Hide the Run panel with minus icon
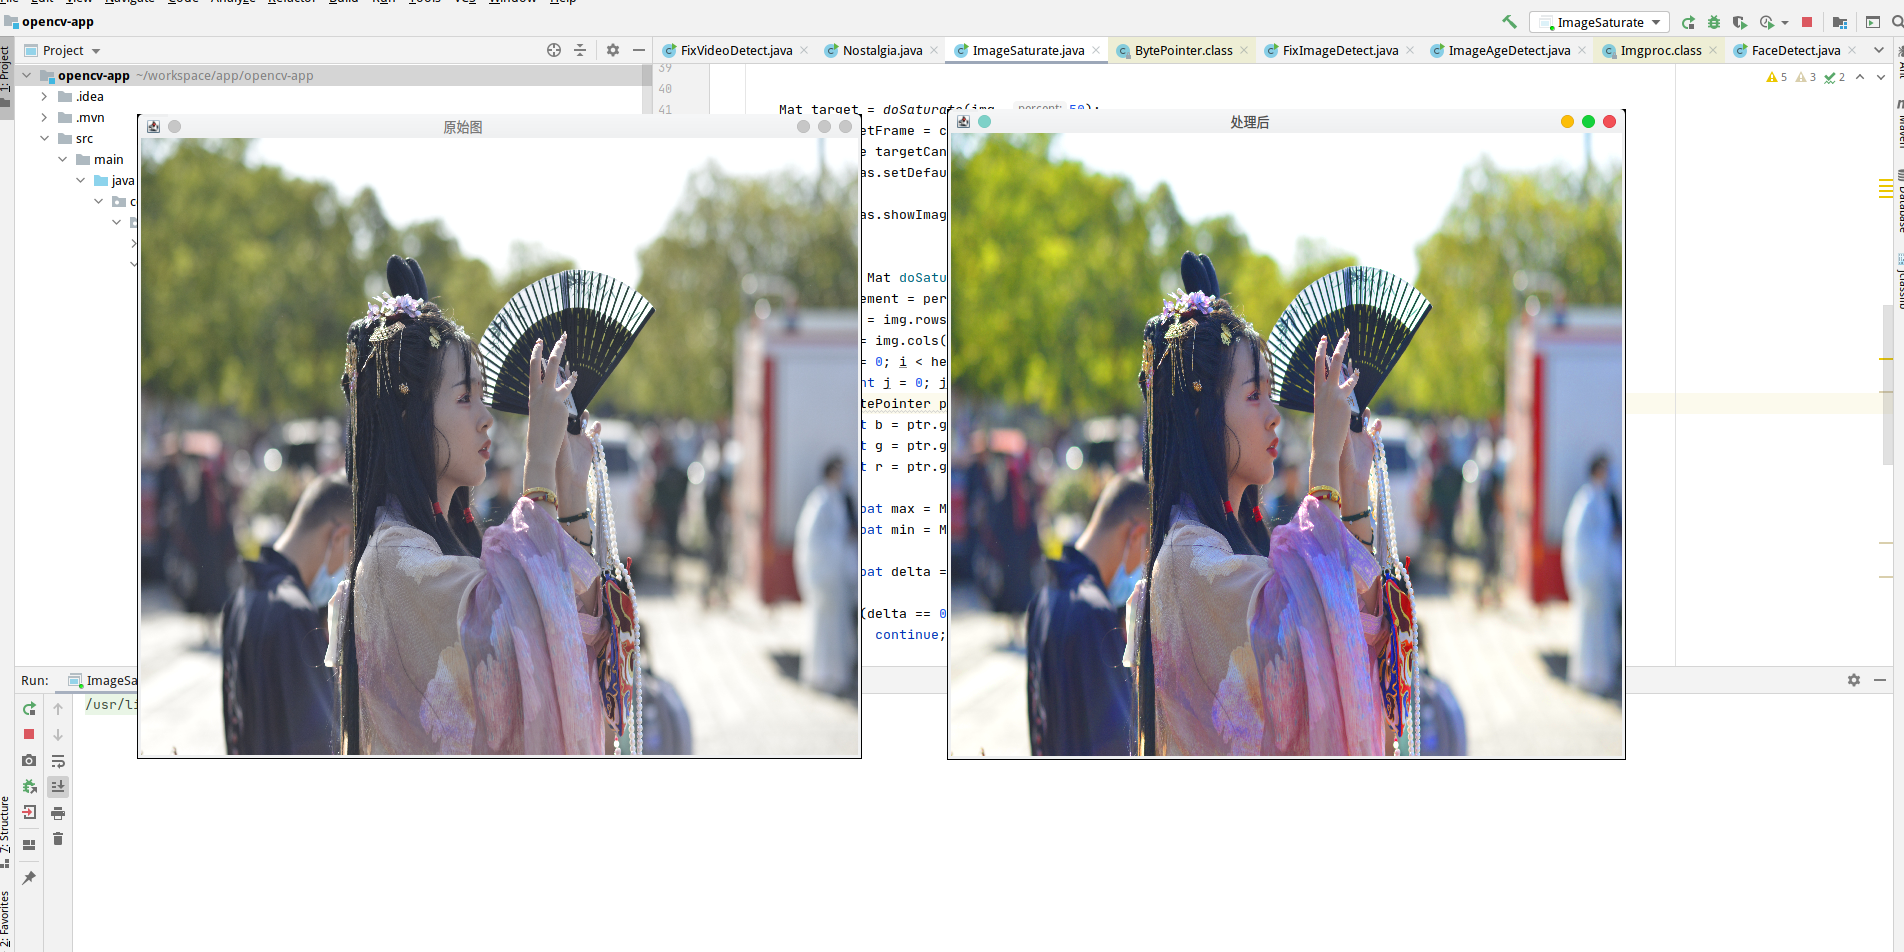 tap(1880, 680)
